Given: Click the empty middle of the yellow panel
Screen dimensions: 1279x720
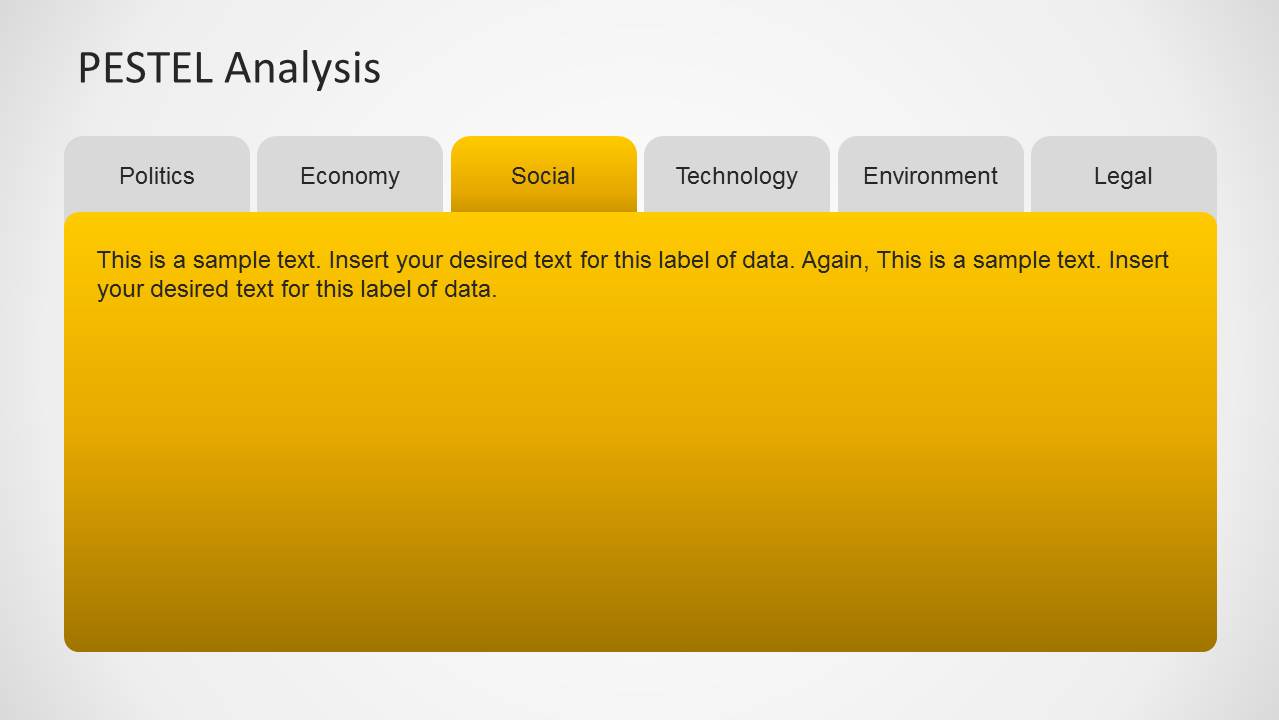Looking at the screenshot, I should [x=640, y=450].
